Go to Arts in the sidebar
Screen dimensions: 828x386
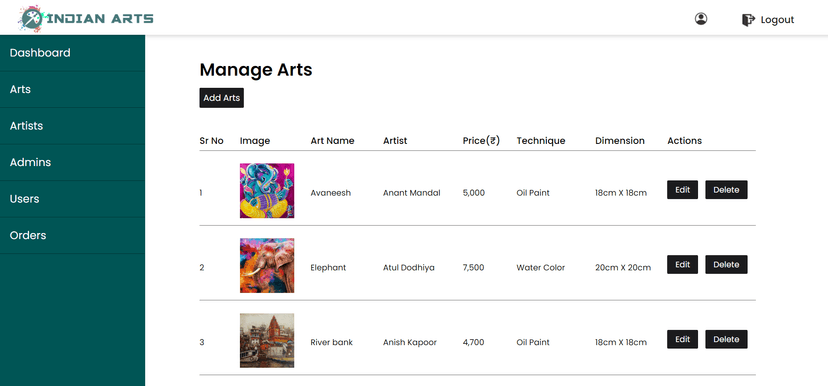72,89
